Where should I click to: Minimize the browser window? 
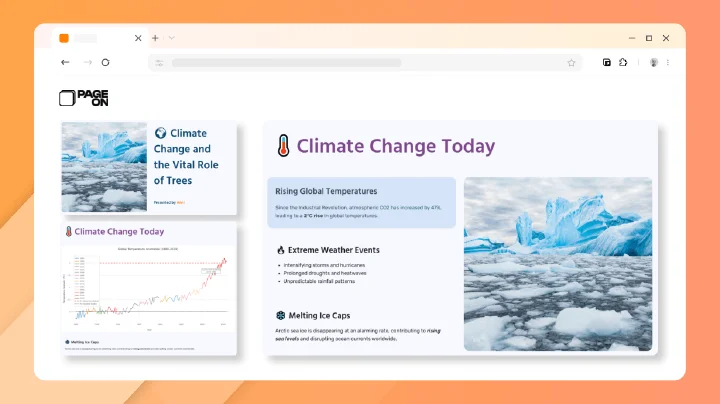(632, 38)
